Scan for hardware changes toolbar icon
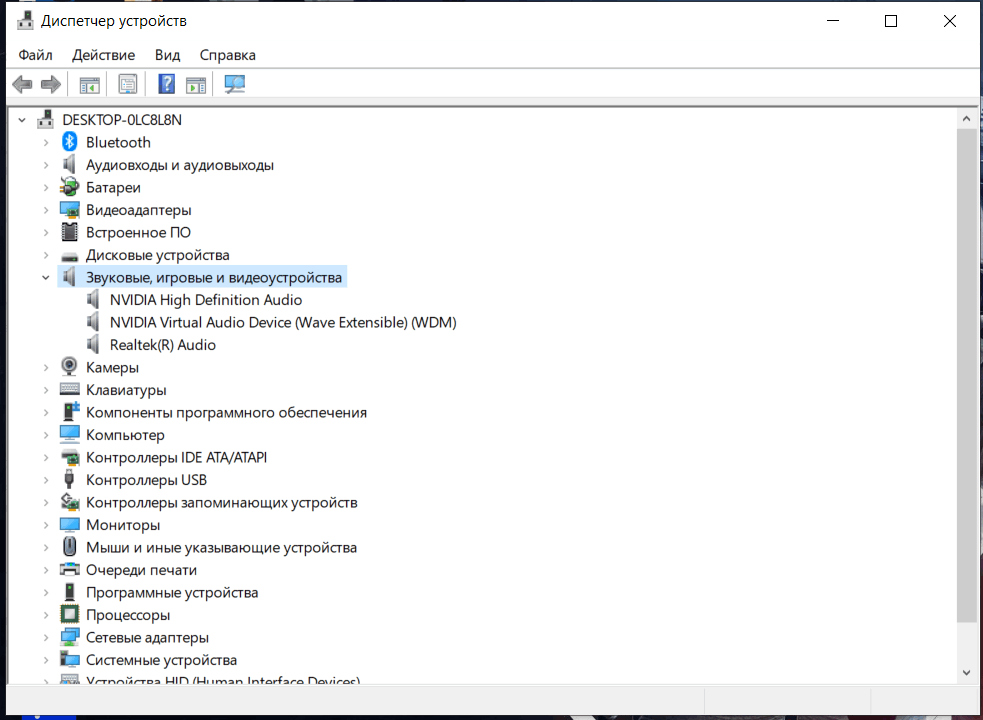The image size is (983, 720). [x=234, y=84]
